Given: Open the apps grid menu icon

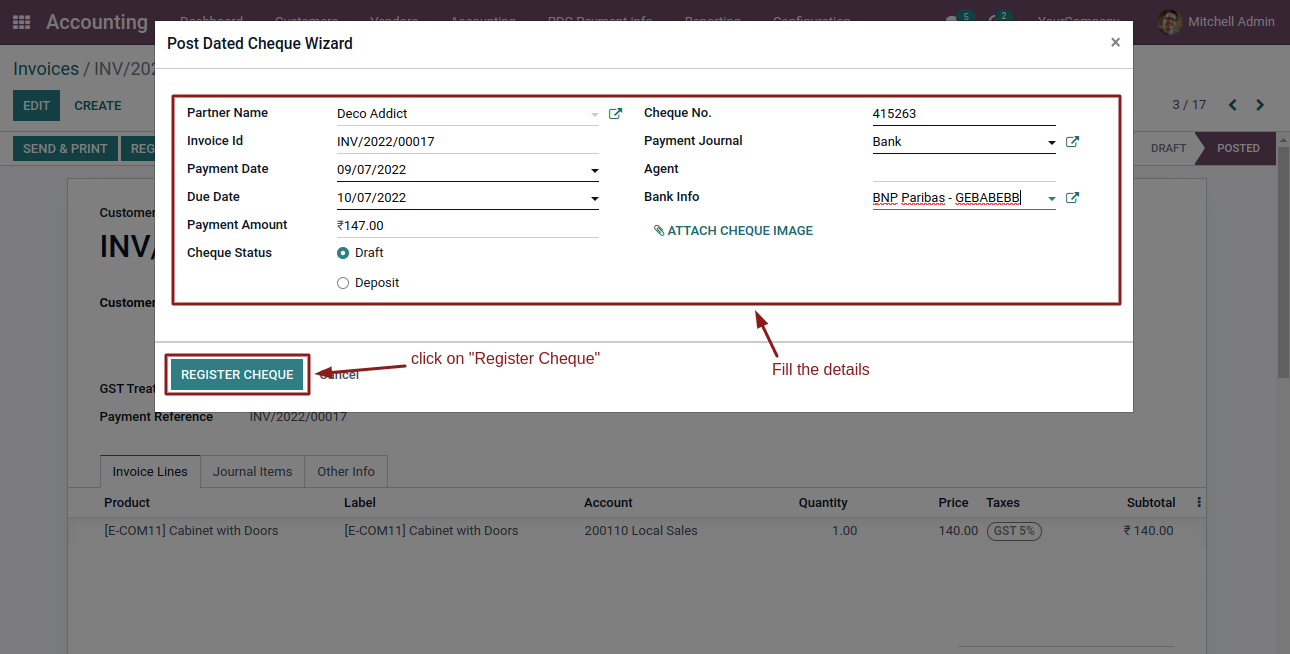Looking at the screenshot, I should pyautogui.click(x=21, y=22).
